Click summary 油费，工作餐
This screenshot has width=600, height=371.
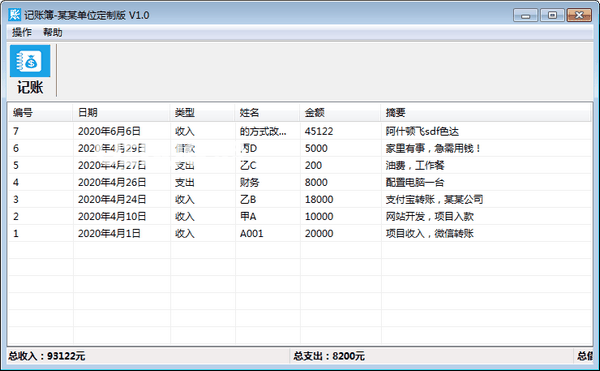pyautogui.click(x=415, y=165)
